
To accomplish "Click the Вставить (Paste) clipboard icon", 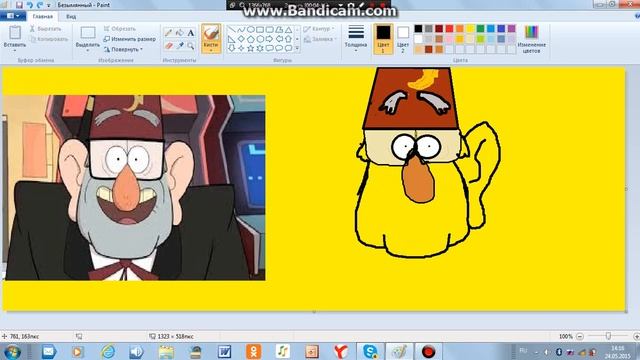I will pos(15,32).
